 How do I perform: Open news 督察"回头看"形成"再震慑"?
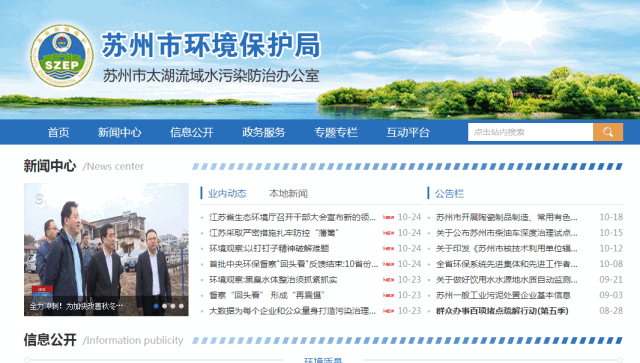(267, 295)
